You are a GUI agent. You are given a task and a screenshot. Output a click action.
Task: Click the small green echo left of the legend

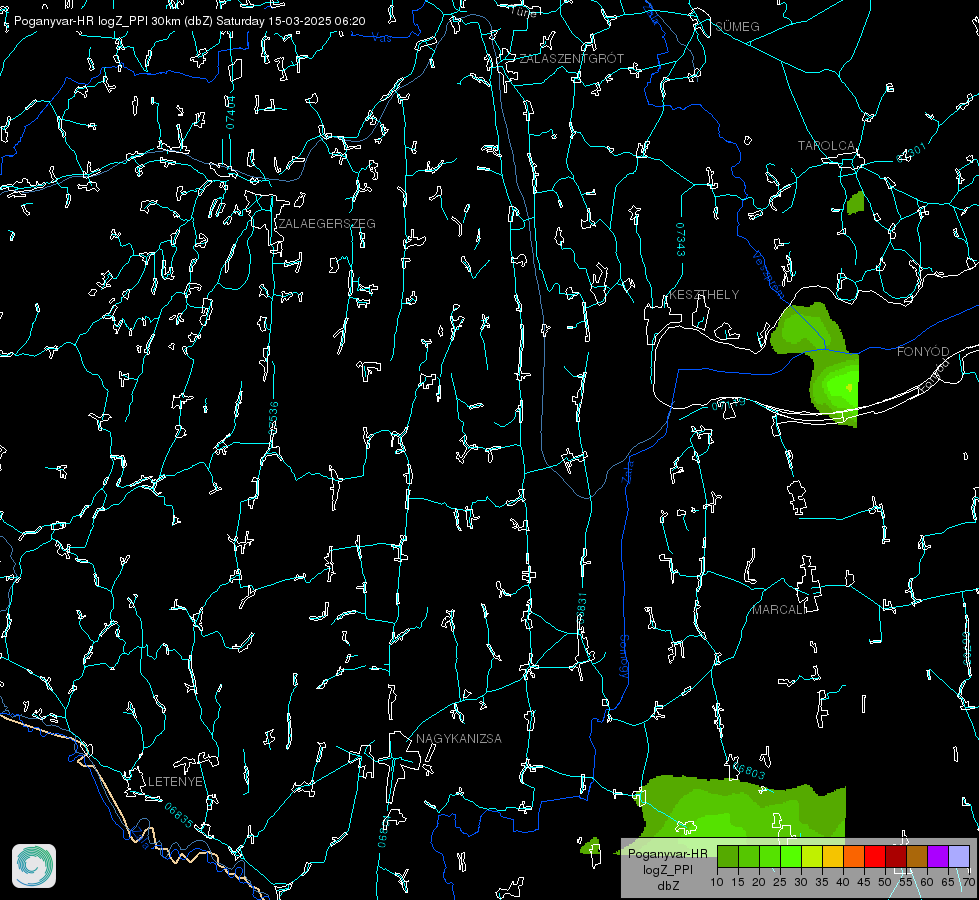[x=590, y=847]
